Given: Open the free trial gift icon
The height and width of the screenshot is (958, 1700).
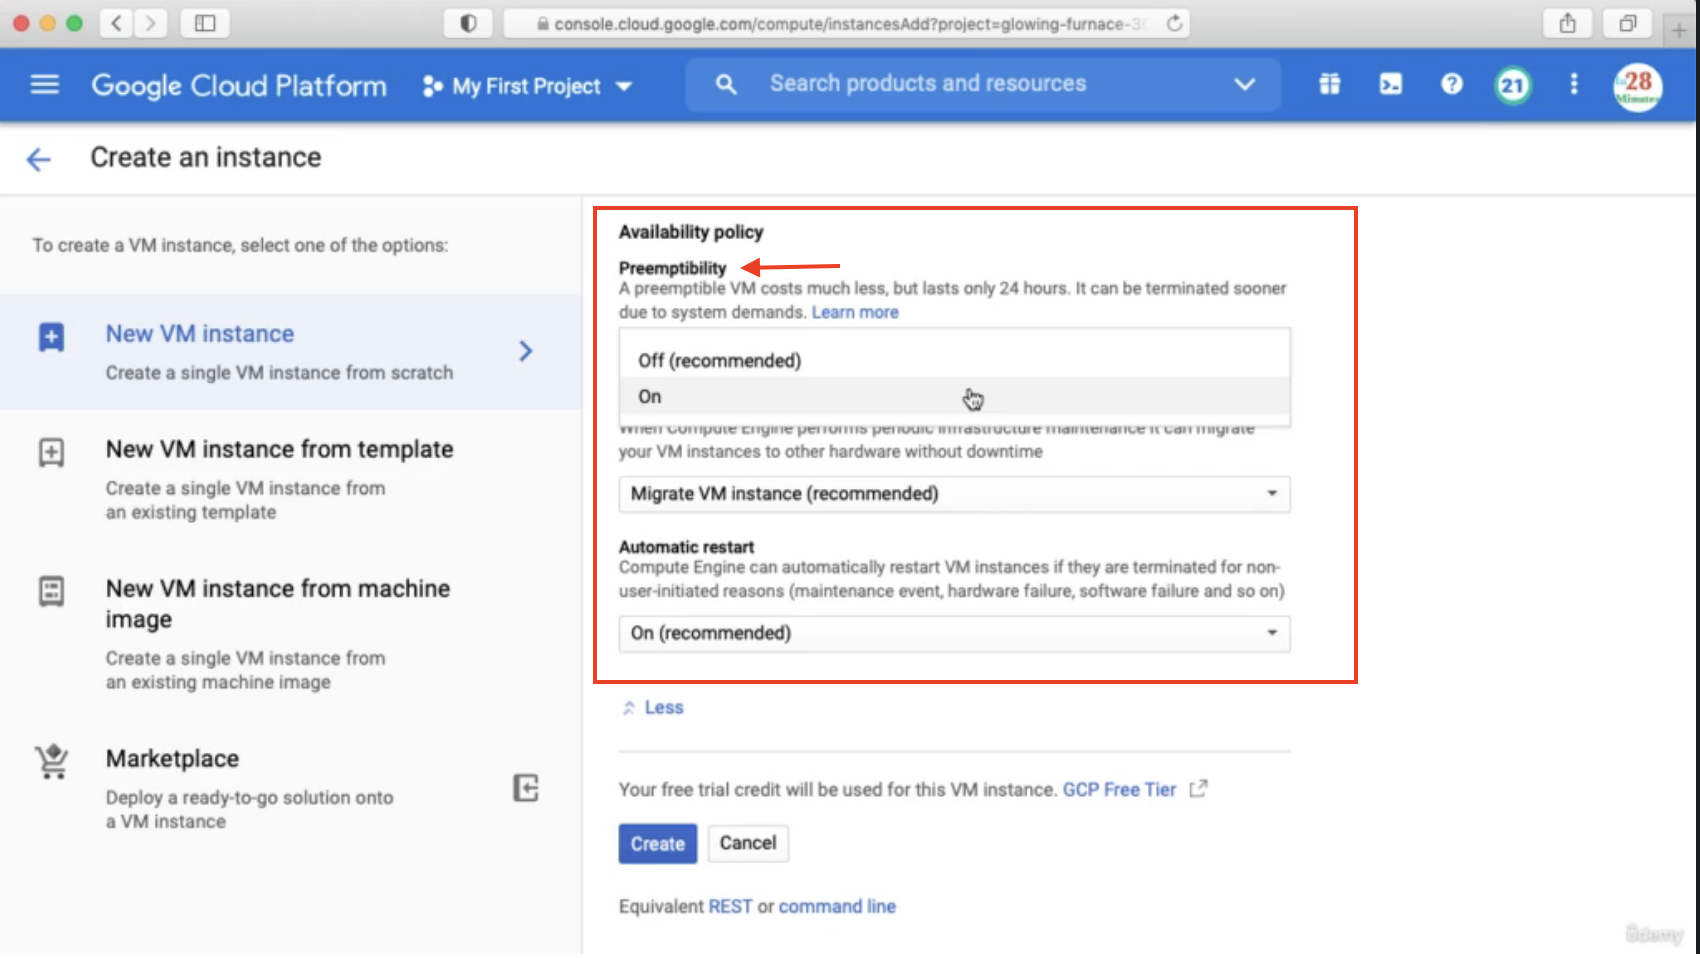Looking at the screenshot, I should pos(1329,84).
